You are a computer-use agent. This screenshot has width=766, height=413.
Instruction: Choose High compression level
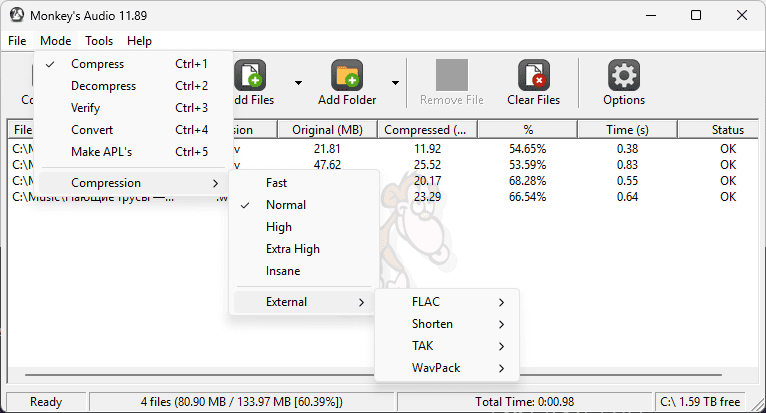pyautogui.click(x=304, y=227)
